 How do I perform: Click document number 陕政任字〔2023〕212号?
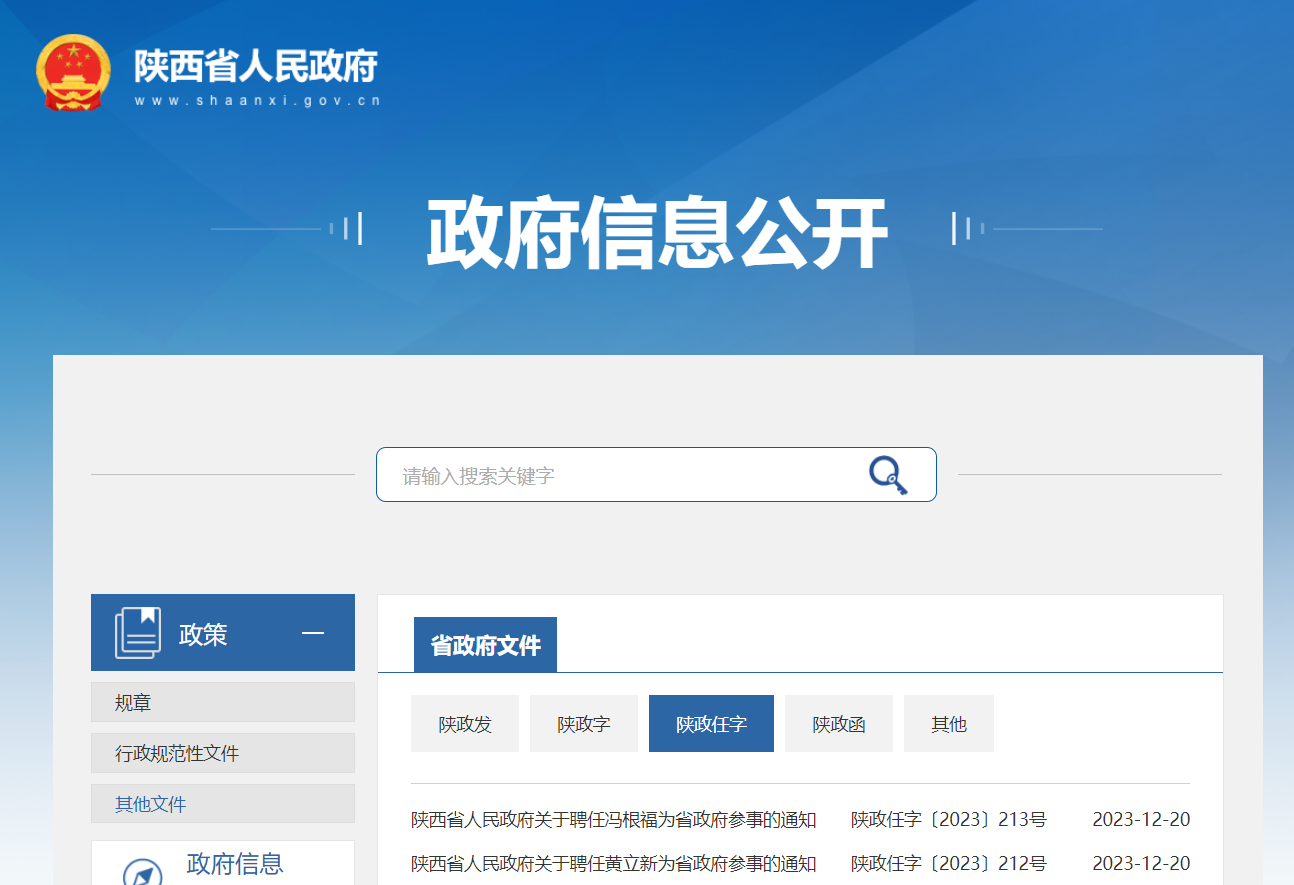pos(949,863)
